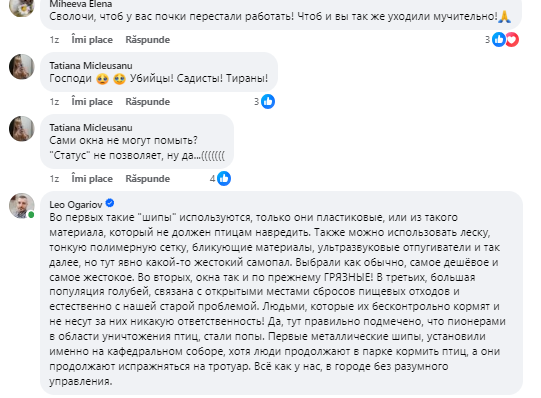Screen dimensions: 541x398
Task: Open the Tatiana Micleusanu name above the "Сами окна" comment
Action: [91, 128]
